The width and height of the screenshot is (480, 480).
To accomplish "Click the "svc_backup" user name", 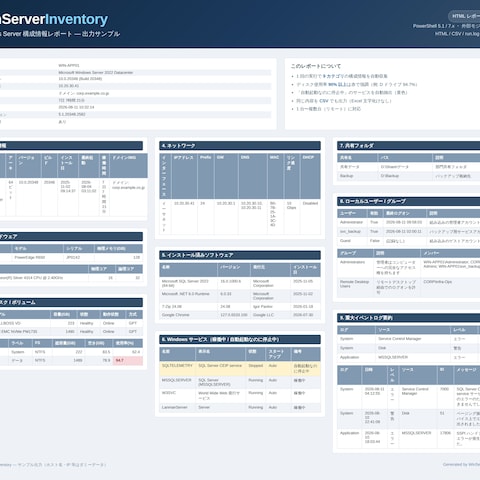I will (x=350, y=231).
